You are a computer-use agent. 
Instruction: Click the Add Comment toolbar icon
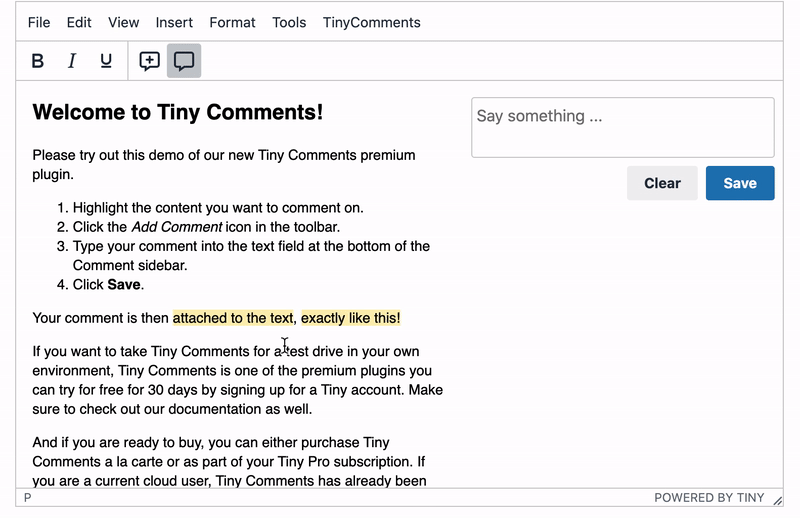click(149, 61)
